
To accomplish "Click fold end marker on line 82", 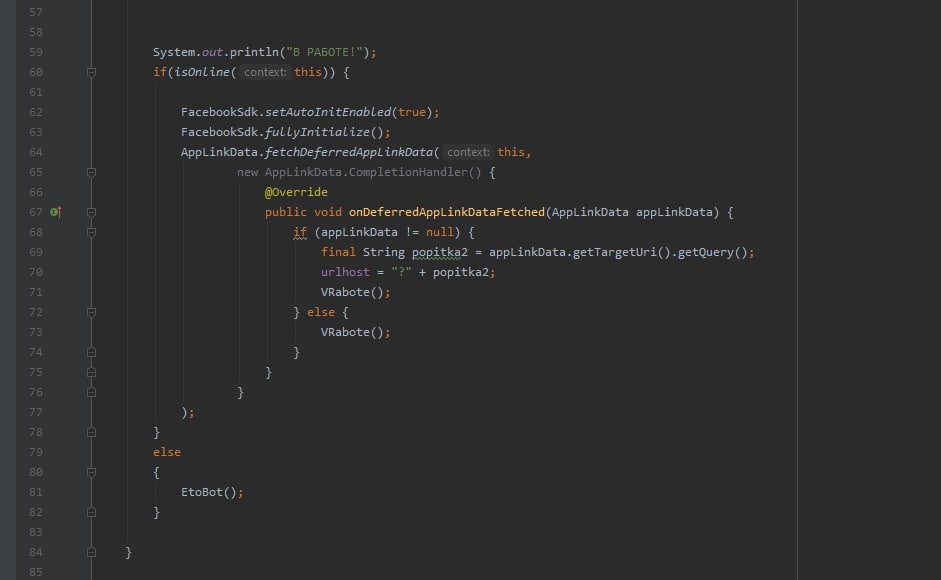I will click(91, 512).
